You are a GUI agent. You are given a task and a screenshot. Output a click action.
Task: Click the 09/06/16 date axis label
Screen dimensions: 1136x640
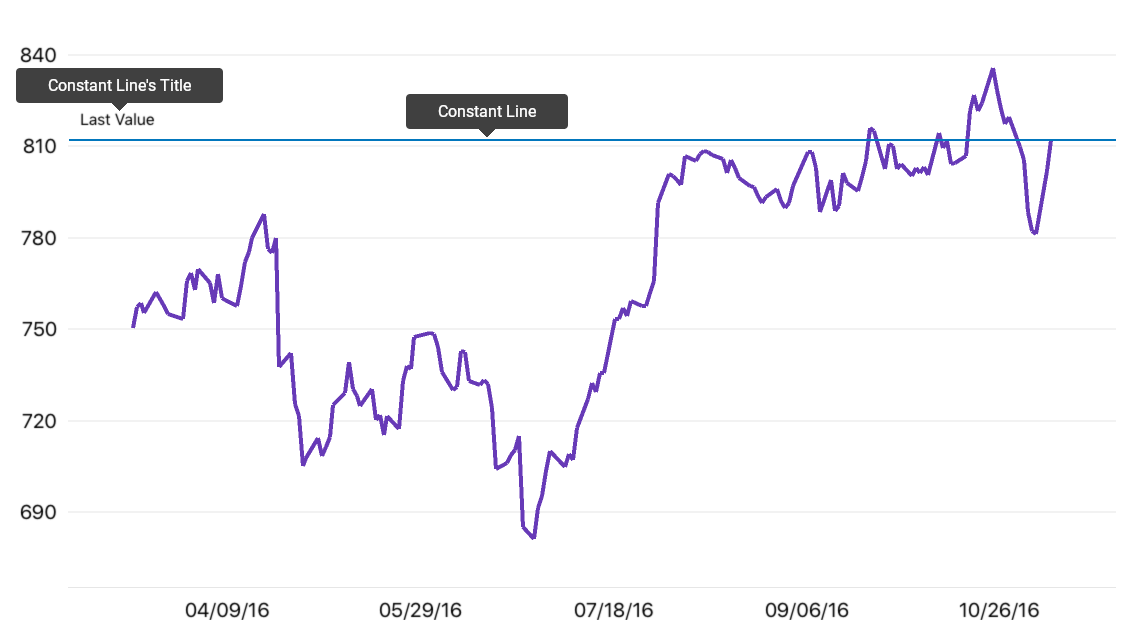tap(807, 610)
